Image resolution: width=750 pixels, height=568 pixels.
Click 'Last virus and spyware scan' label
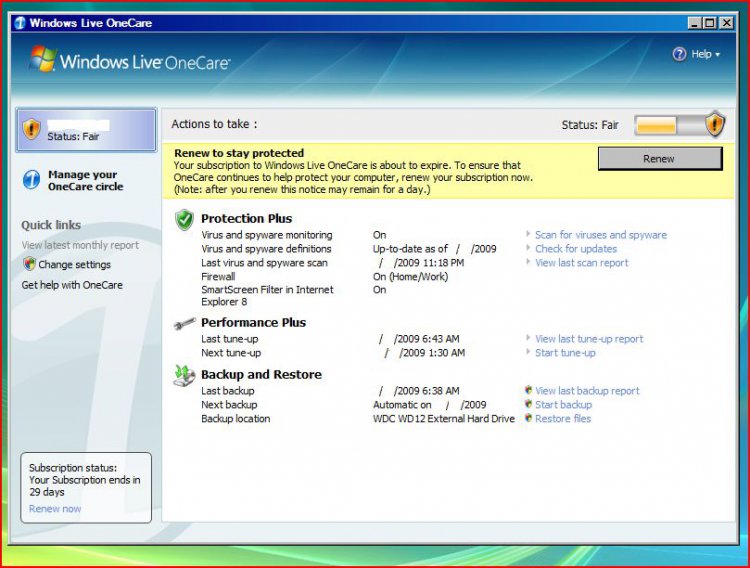point(264,263)
